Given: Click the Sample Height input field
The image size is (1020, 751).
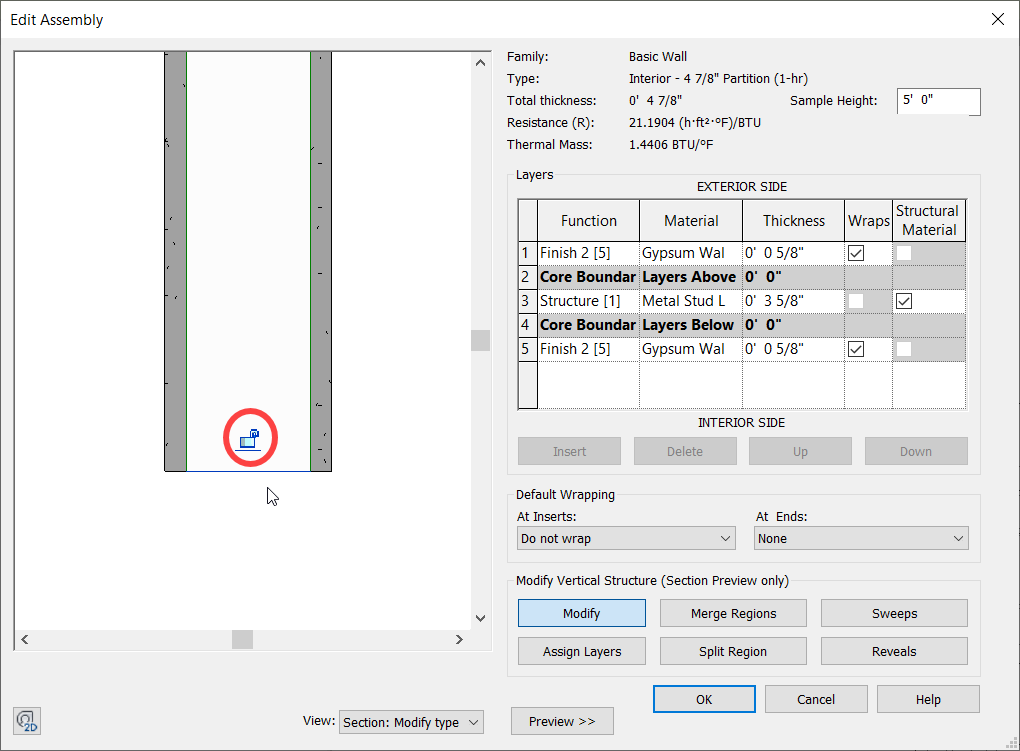Looking at the screenshot, I should pos(938,101).
